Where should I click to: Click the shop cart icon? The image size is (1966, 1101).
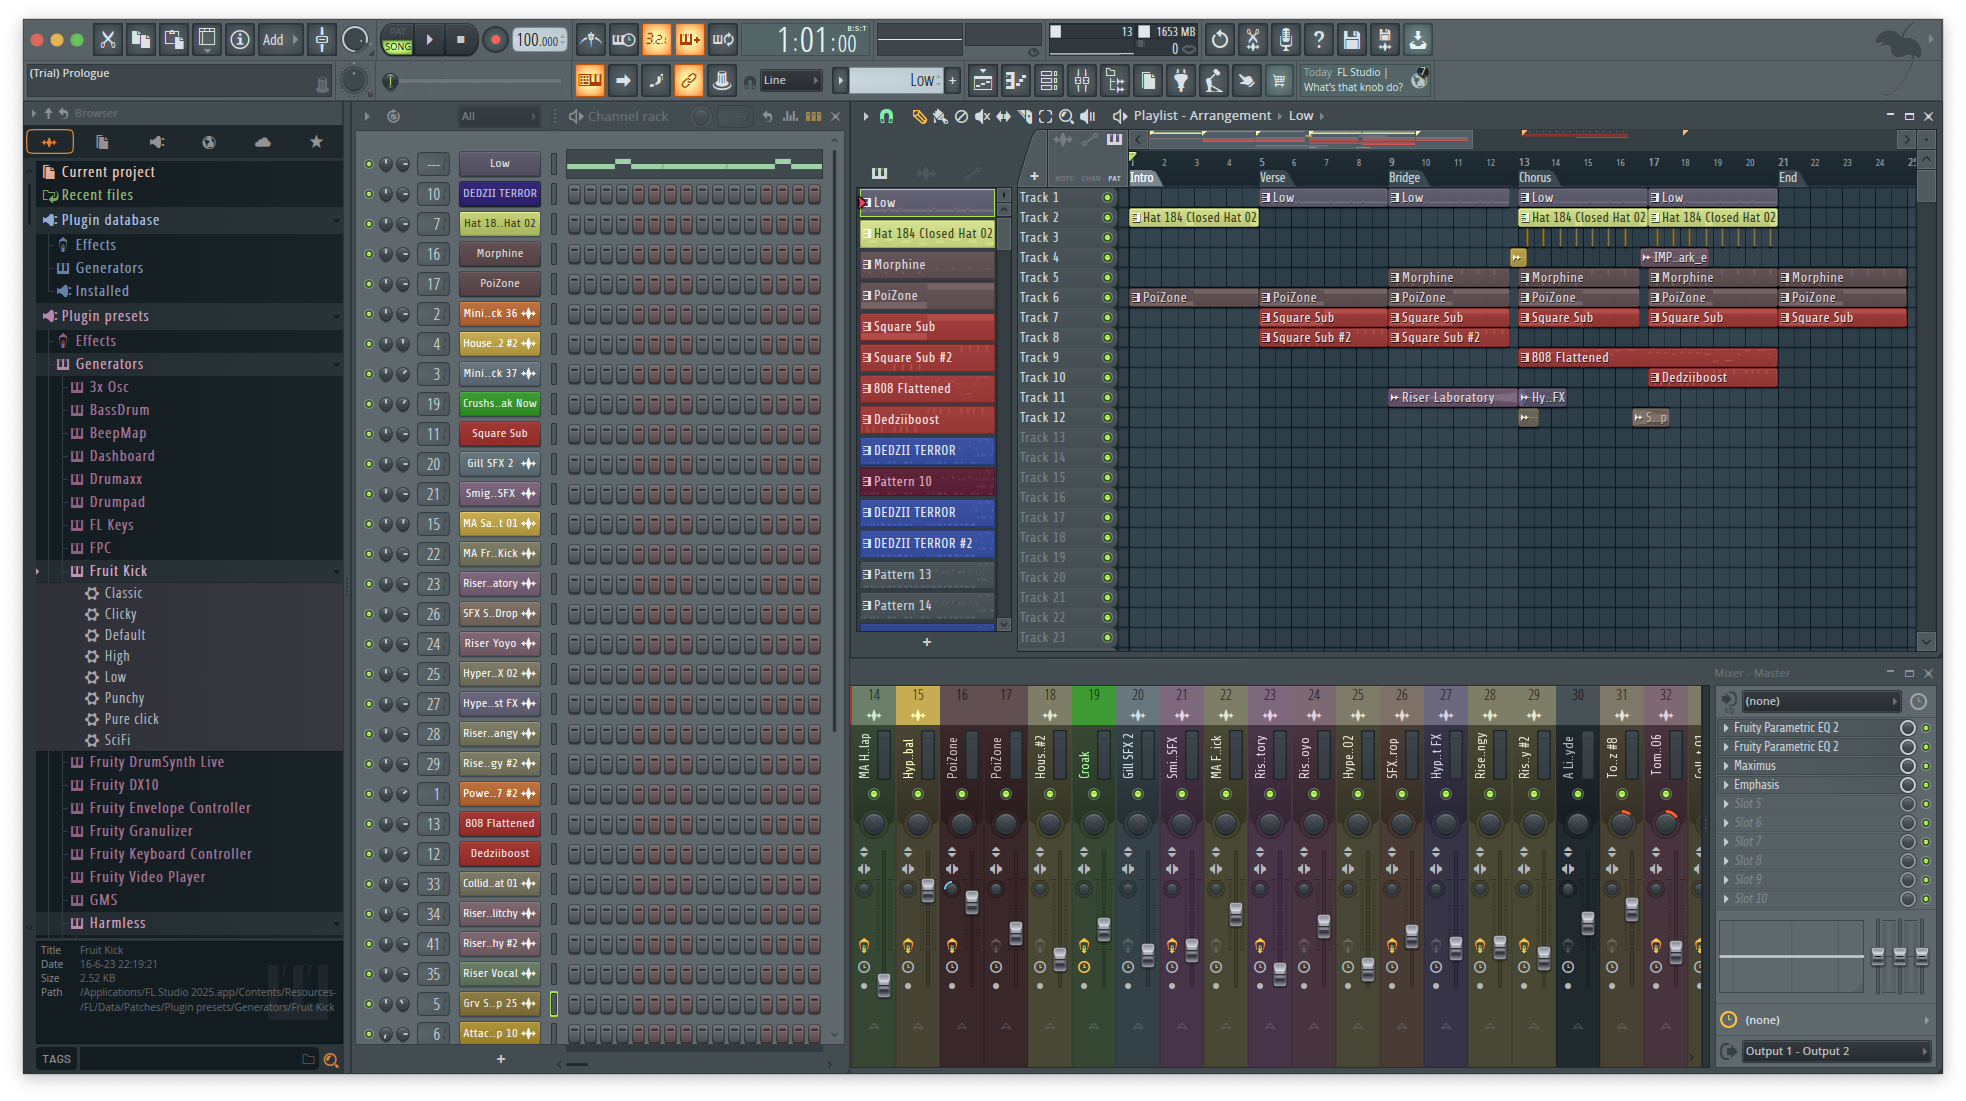tap(1278, 81)
